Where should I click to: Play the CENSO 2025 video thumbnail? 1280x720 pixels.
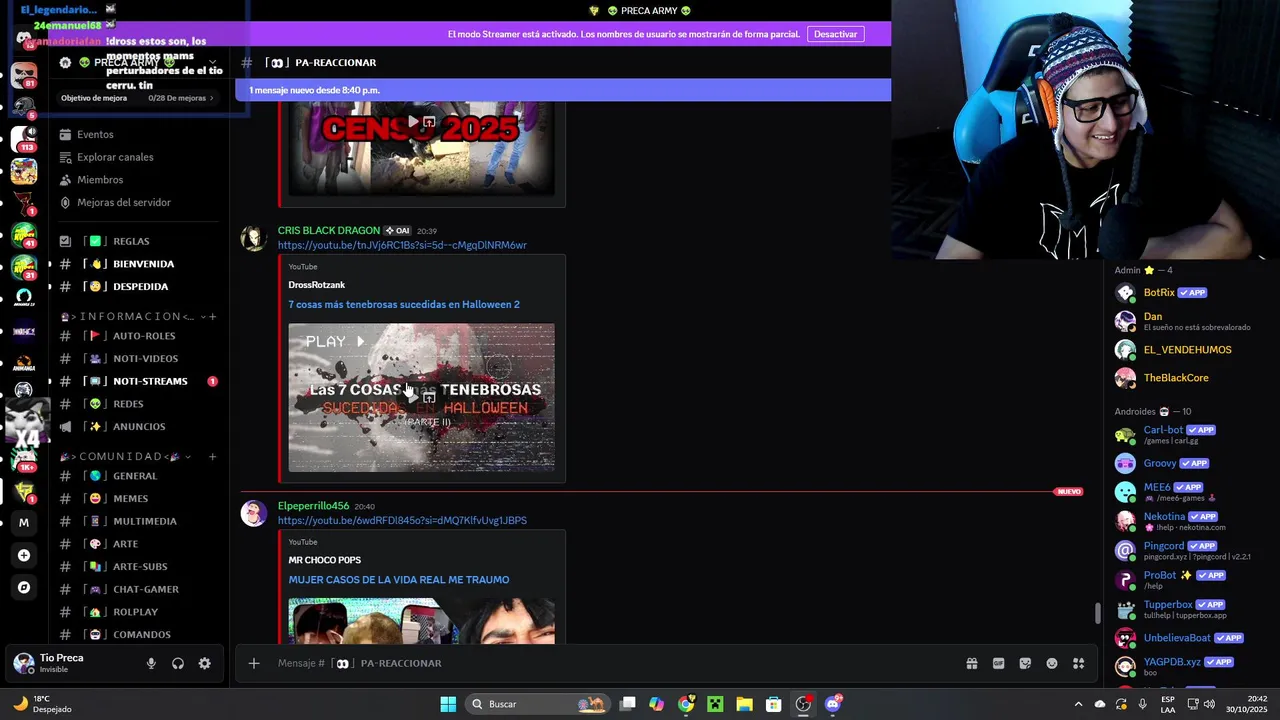point(421,147)
